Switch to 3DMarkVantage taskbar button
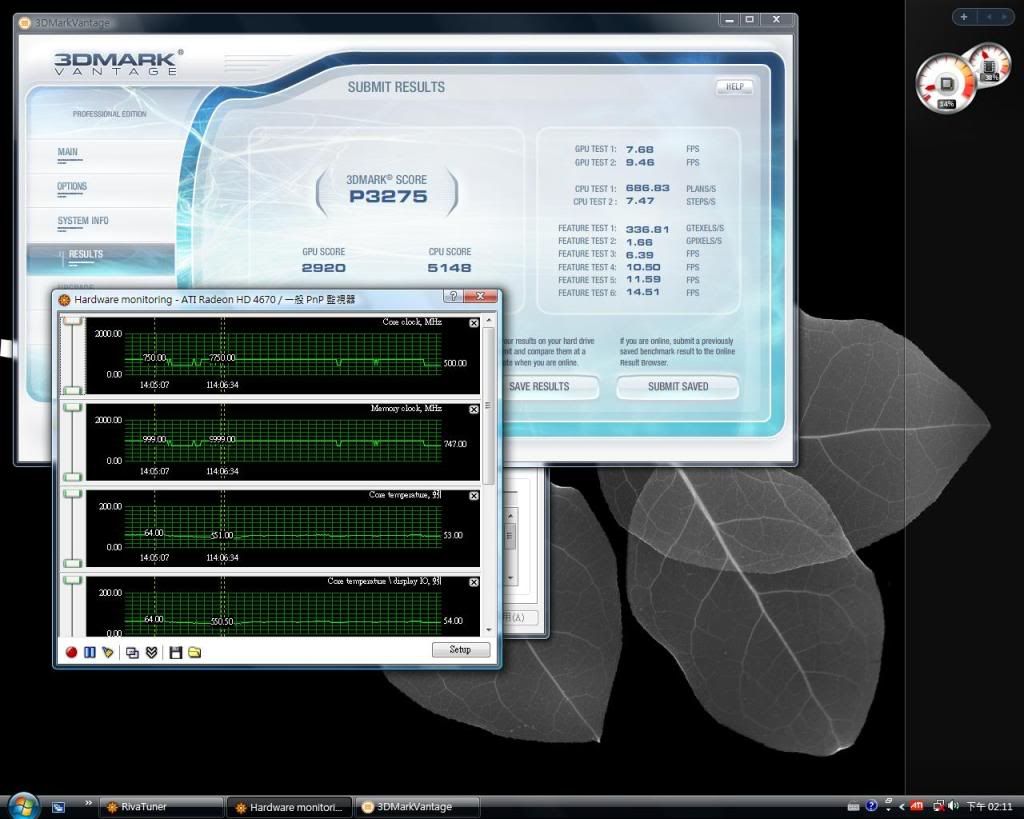Viewport: 1024px width, 819px height. click(418, 807)
